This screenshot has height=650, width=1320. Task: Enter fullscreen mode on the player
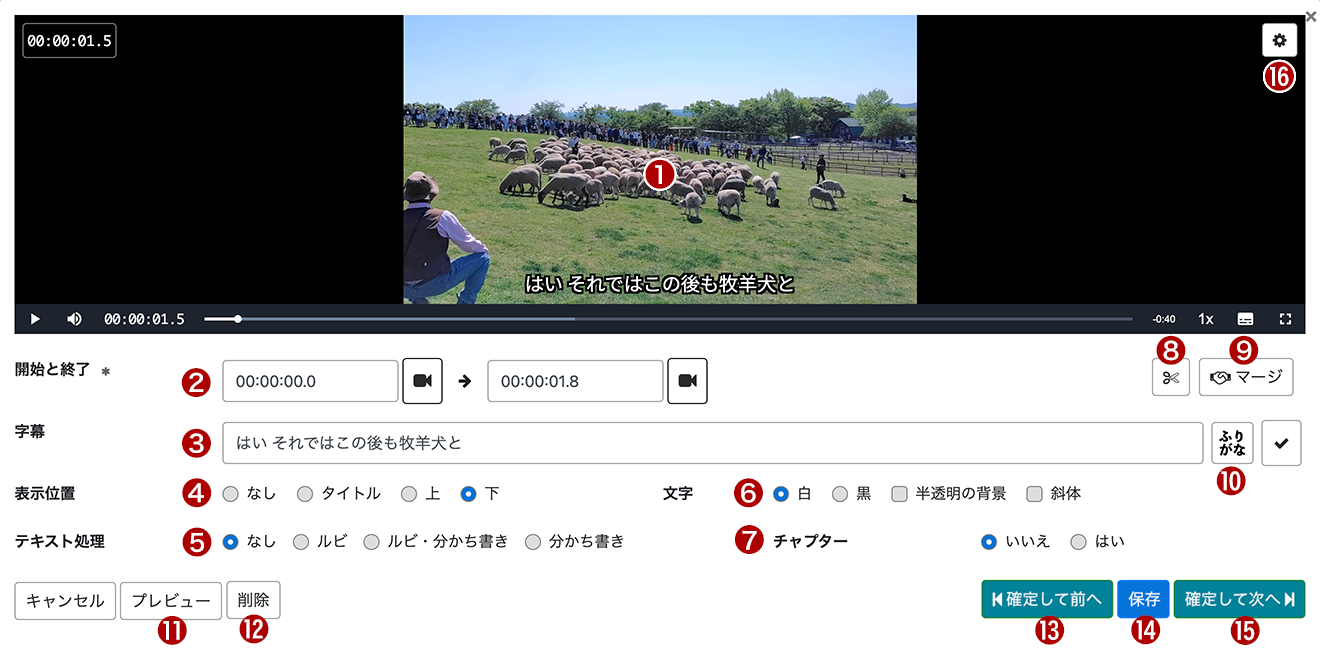pos(1285,318)
